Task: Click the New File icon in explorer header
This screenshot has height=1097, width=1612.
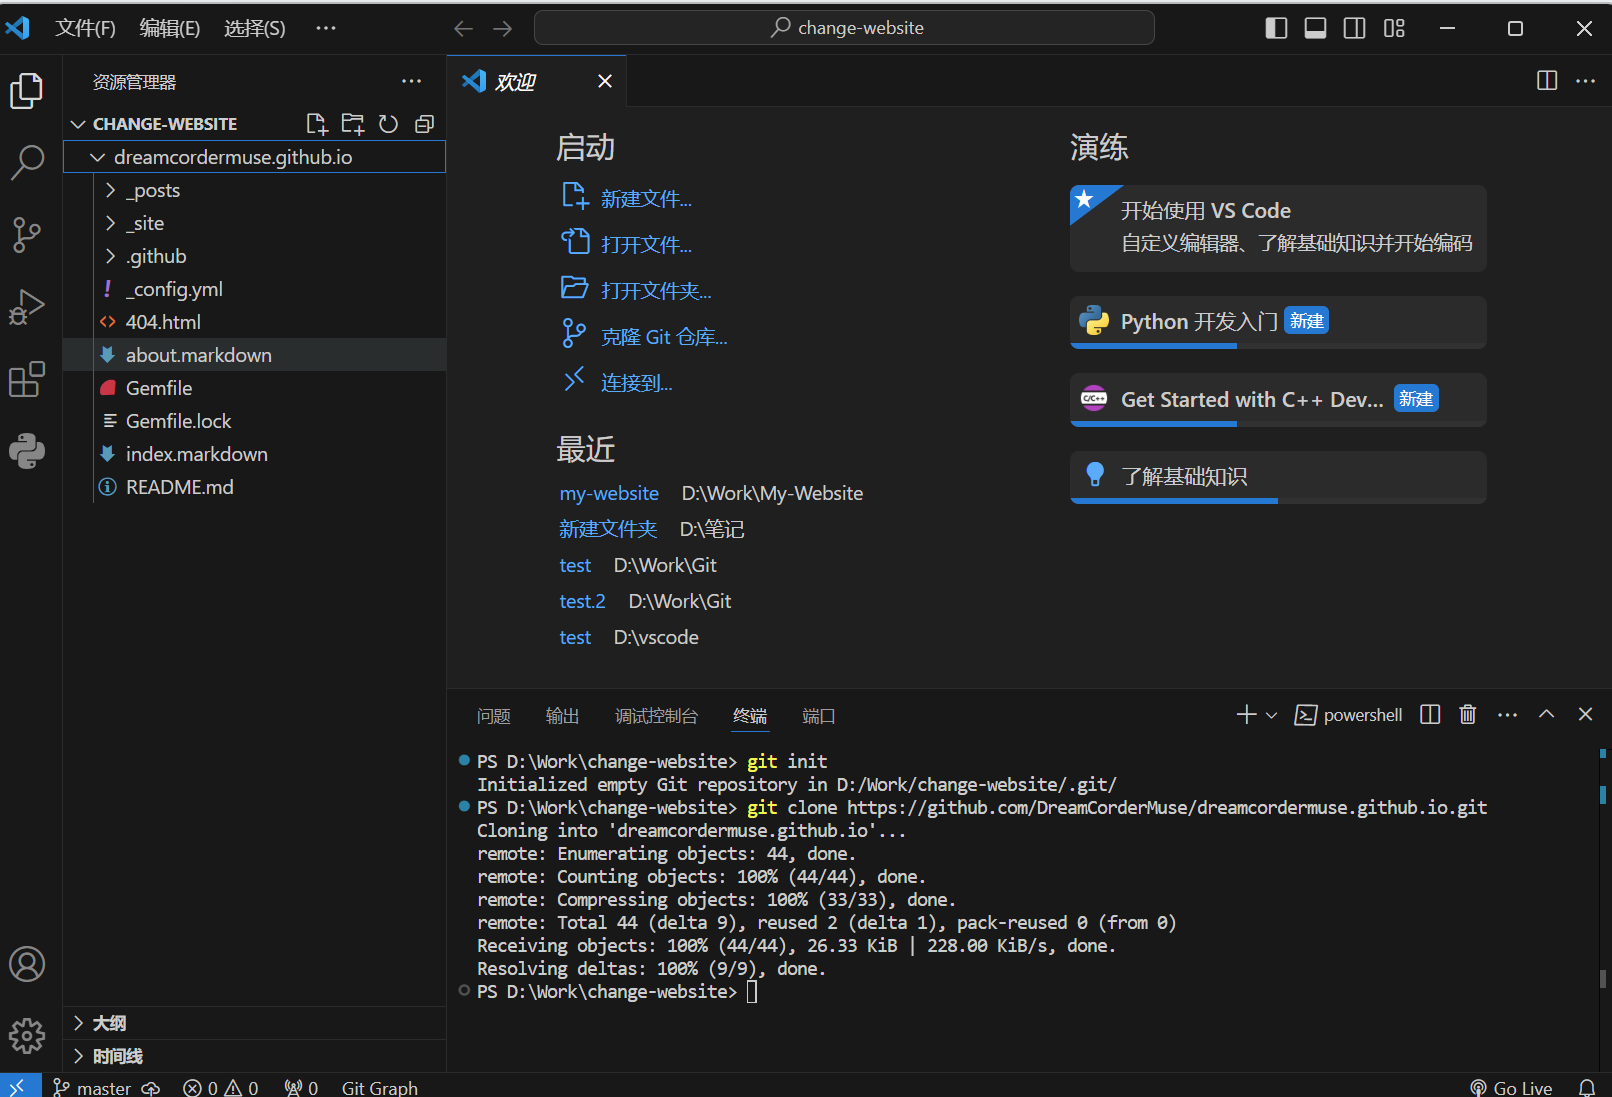Action: pos(316,124)
